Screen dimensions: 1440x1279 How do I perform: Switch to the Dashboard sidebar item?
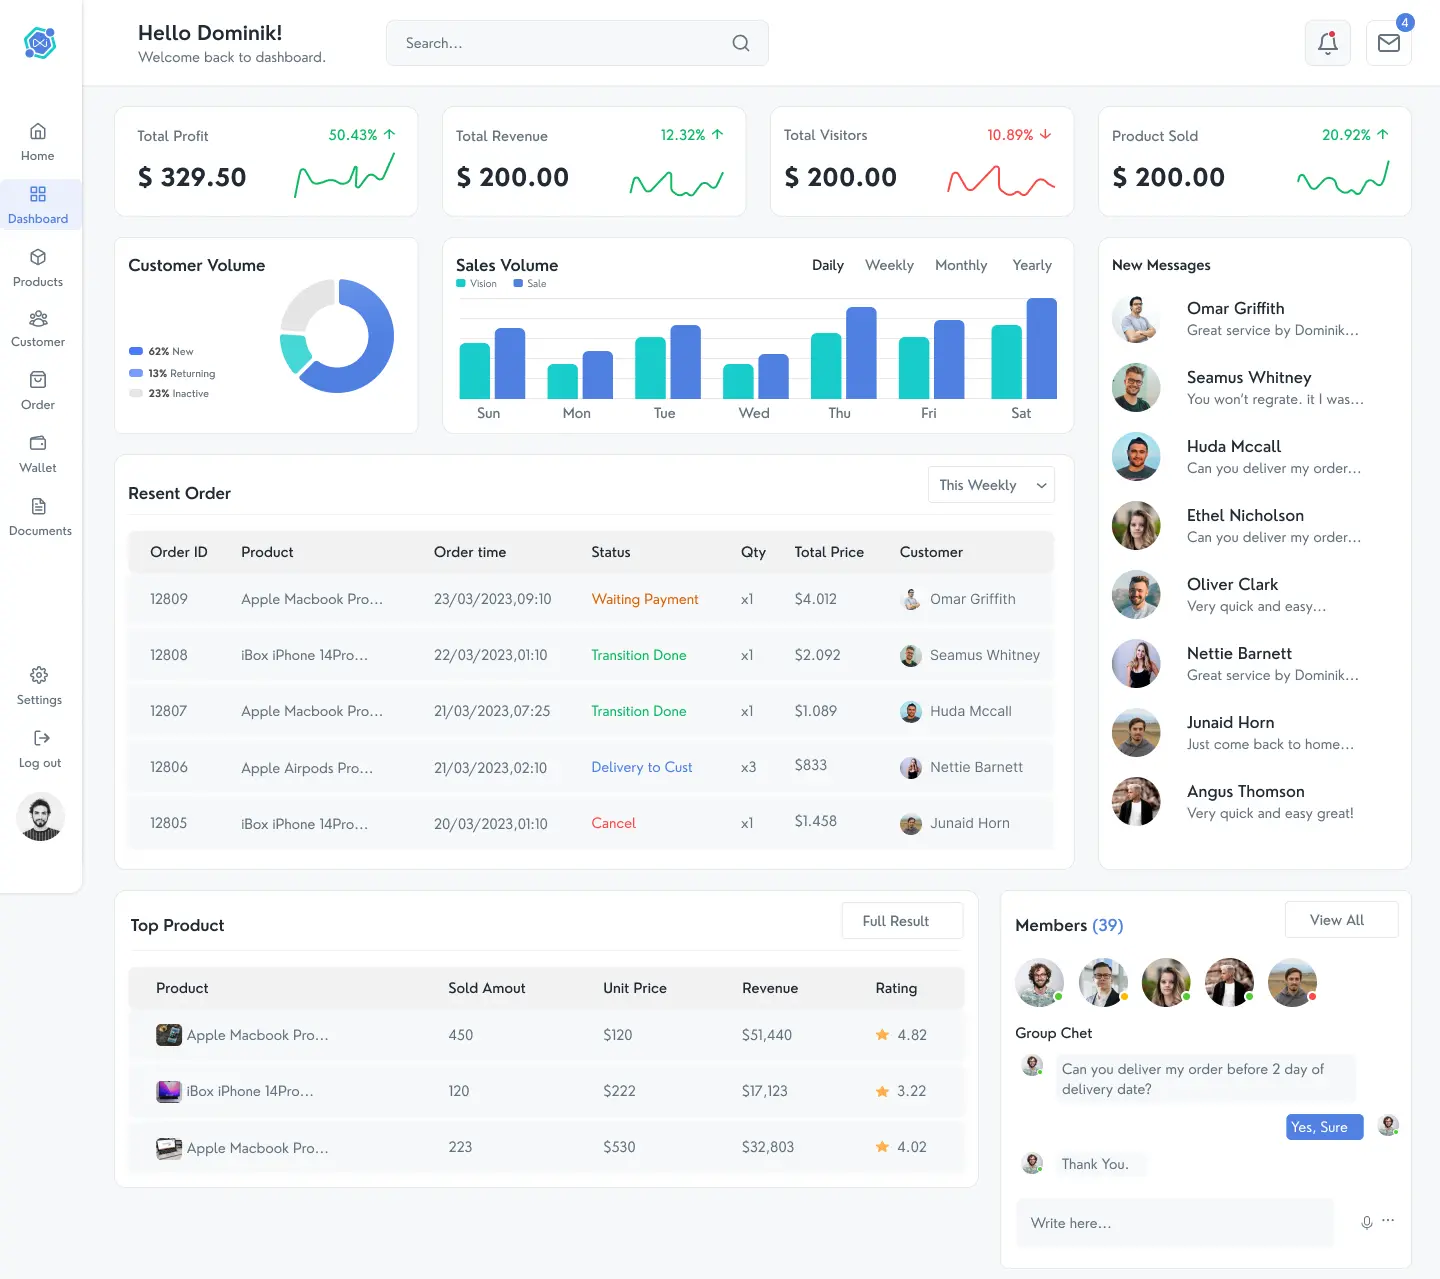coord(40,205)
